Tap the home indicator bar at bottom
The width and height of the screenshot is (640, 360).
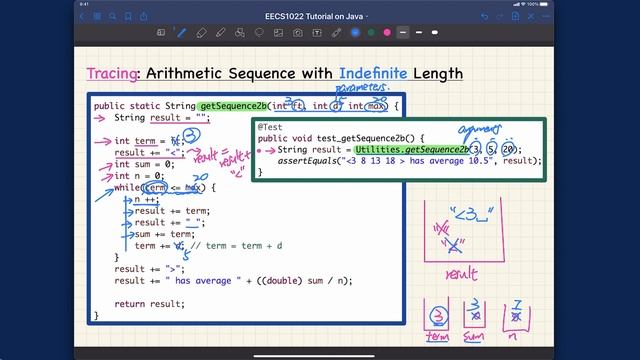314,356
